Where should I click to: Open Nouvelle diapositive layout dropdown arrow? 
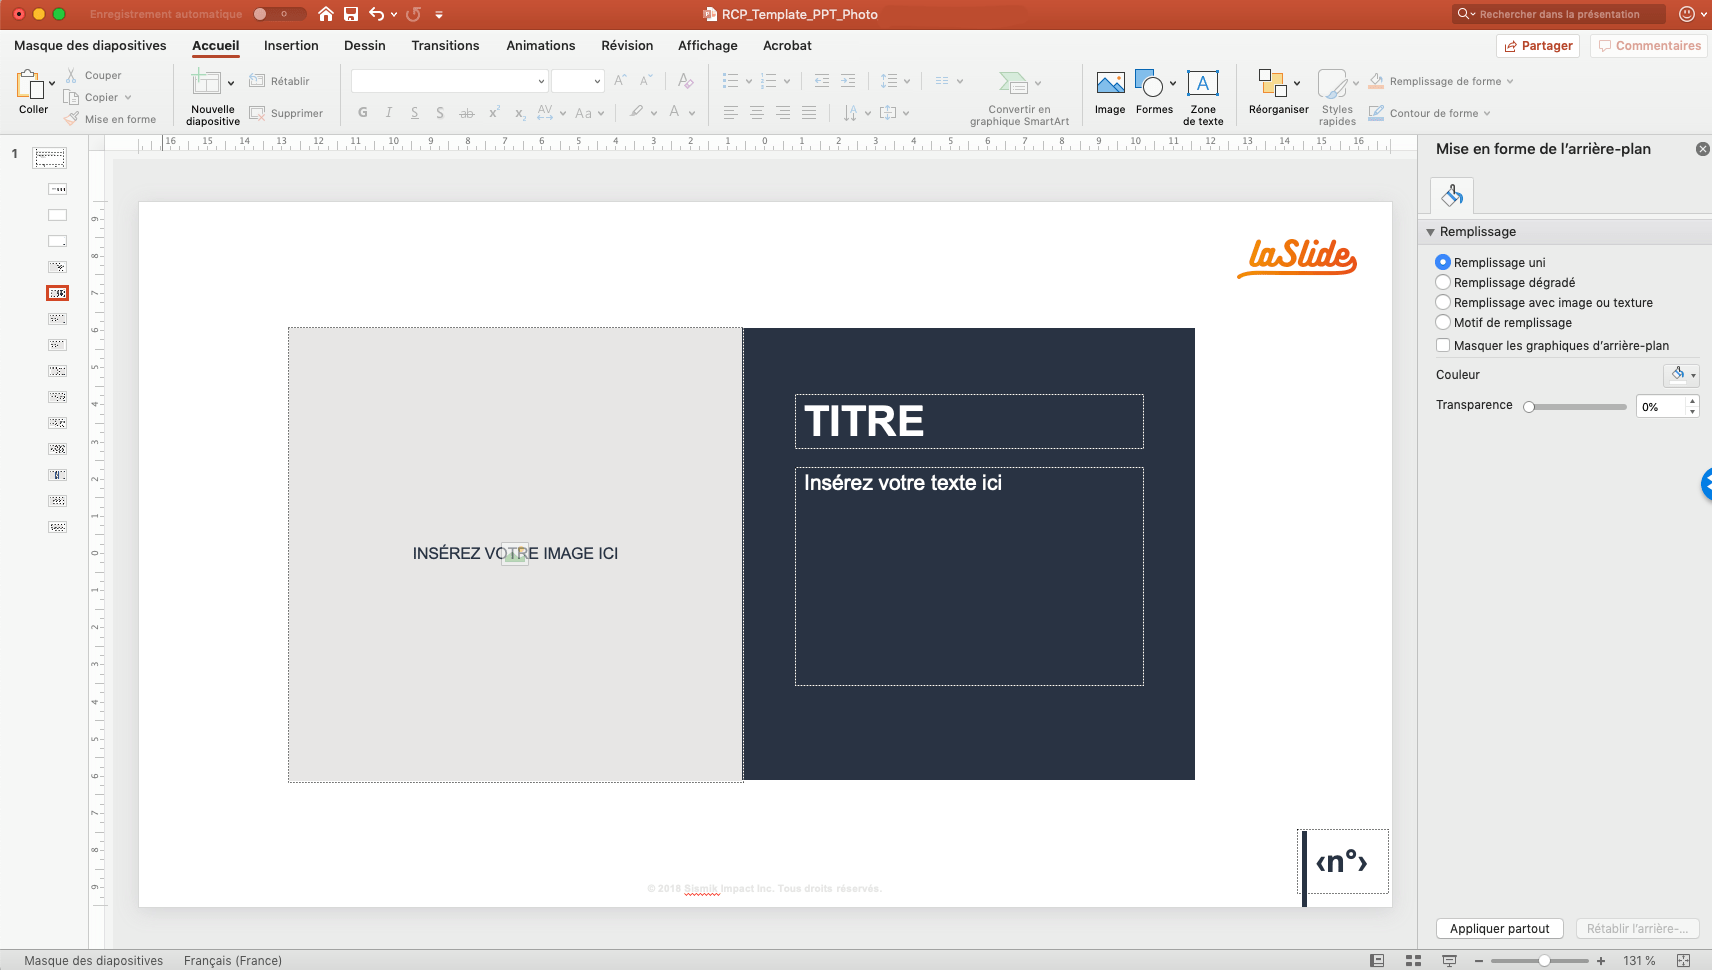coord(231,83)
